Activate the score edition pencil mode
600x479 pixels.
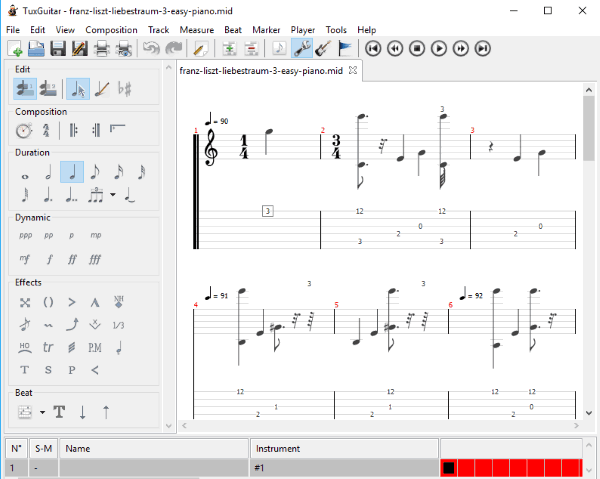pos(101,89)
